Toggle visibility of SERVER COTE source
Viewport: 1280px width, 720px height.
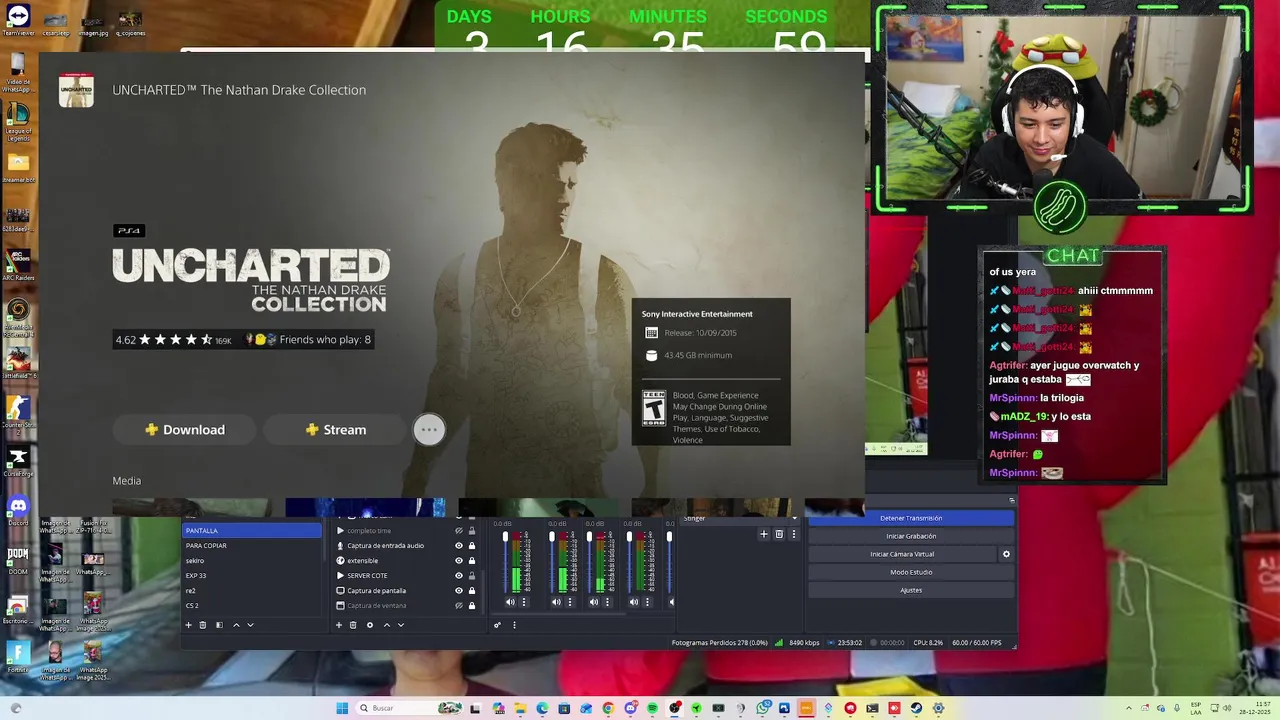click(x=459, y=576)
